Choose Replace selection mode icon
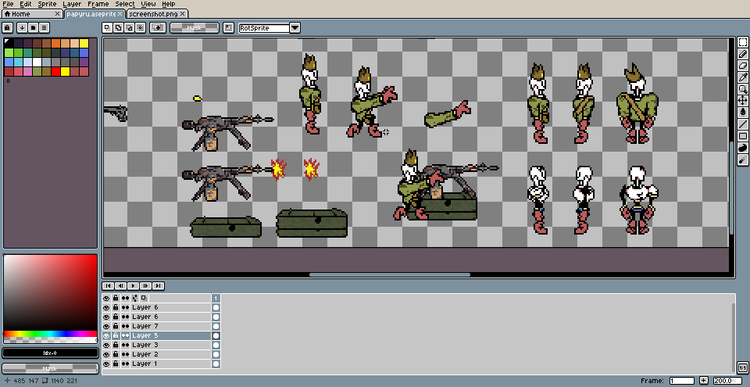750x387 pixels. click(x=107, y=28)
